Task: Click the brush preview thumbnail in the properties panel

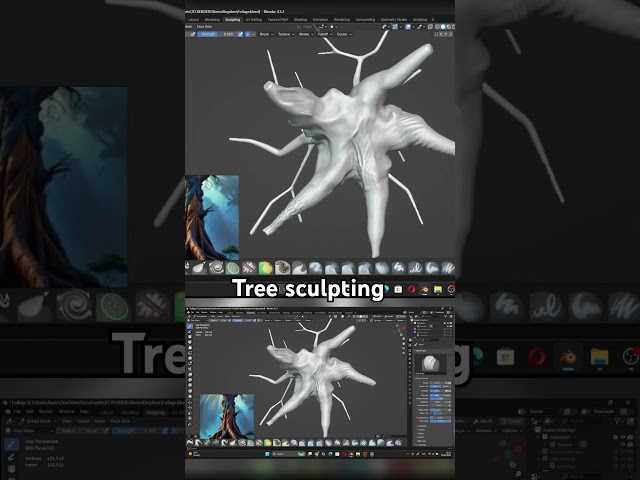Action: click(431, 364)
